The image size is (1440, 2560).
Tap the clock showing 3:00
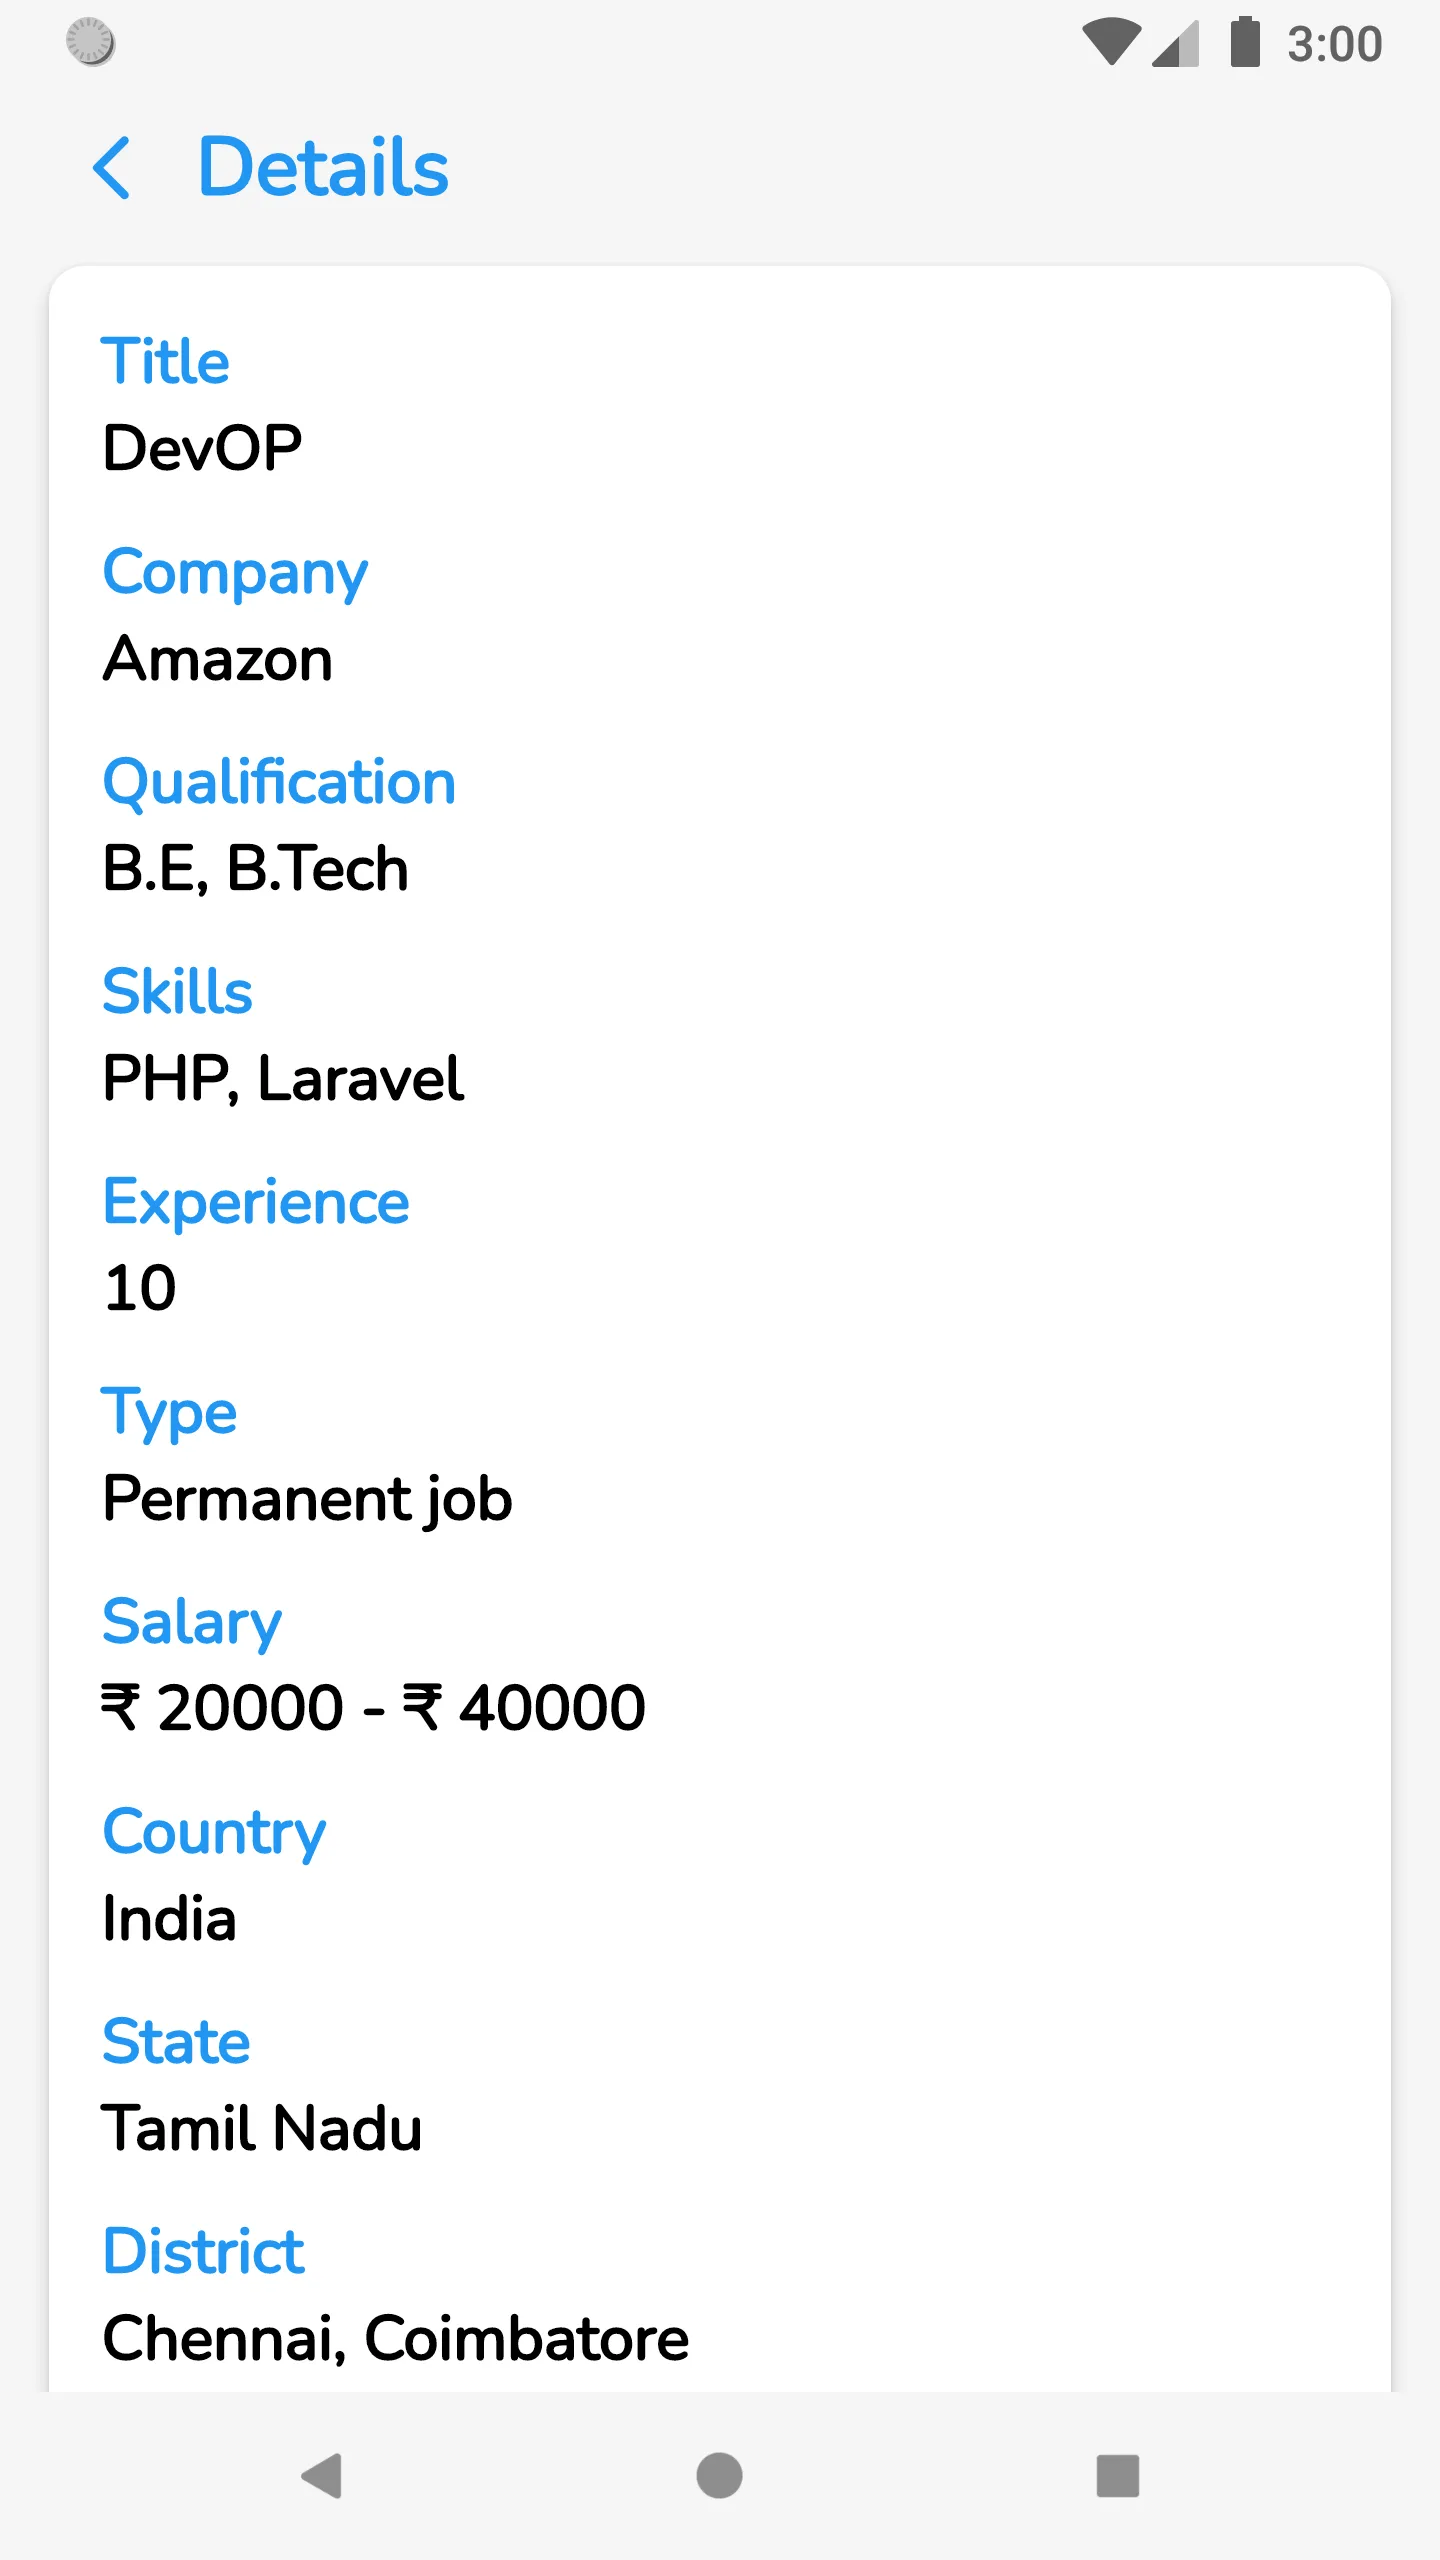click(1335, 44)
